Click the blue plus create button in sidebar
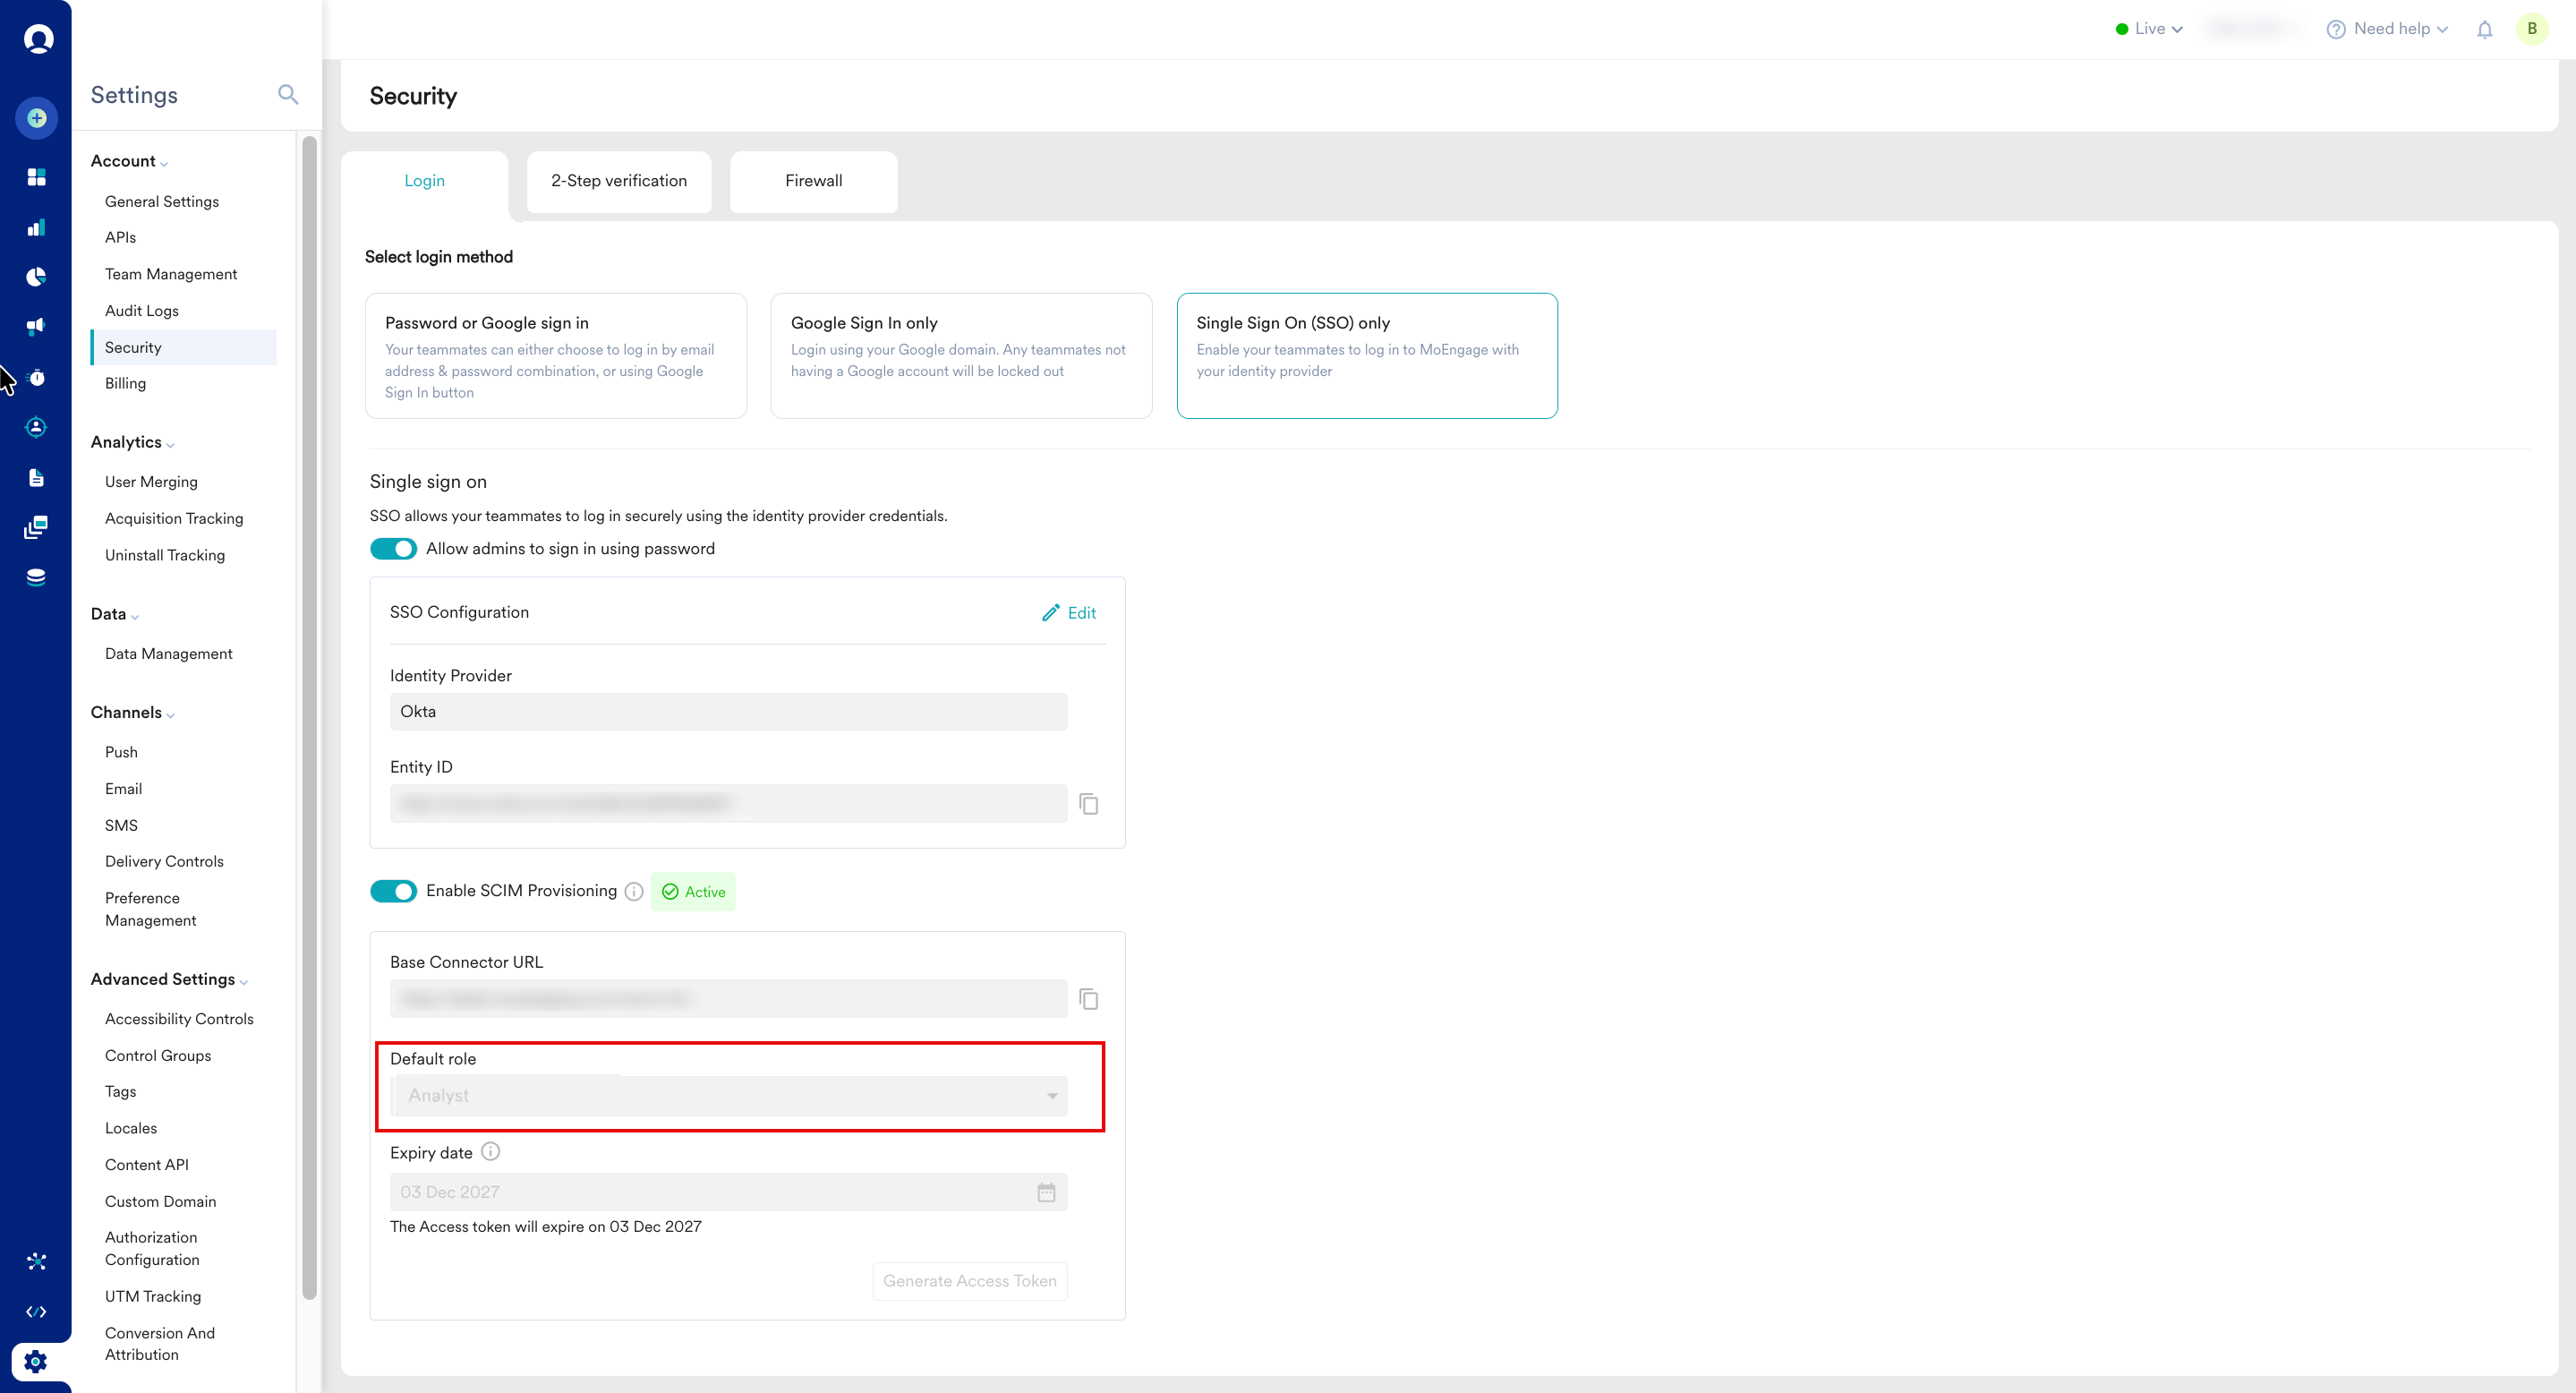The image size is (2576, 1393). coord(37,118)
